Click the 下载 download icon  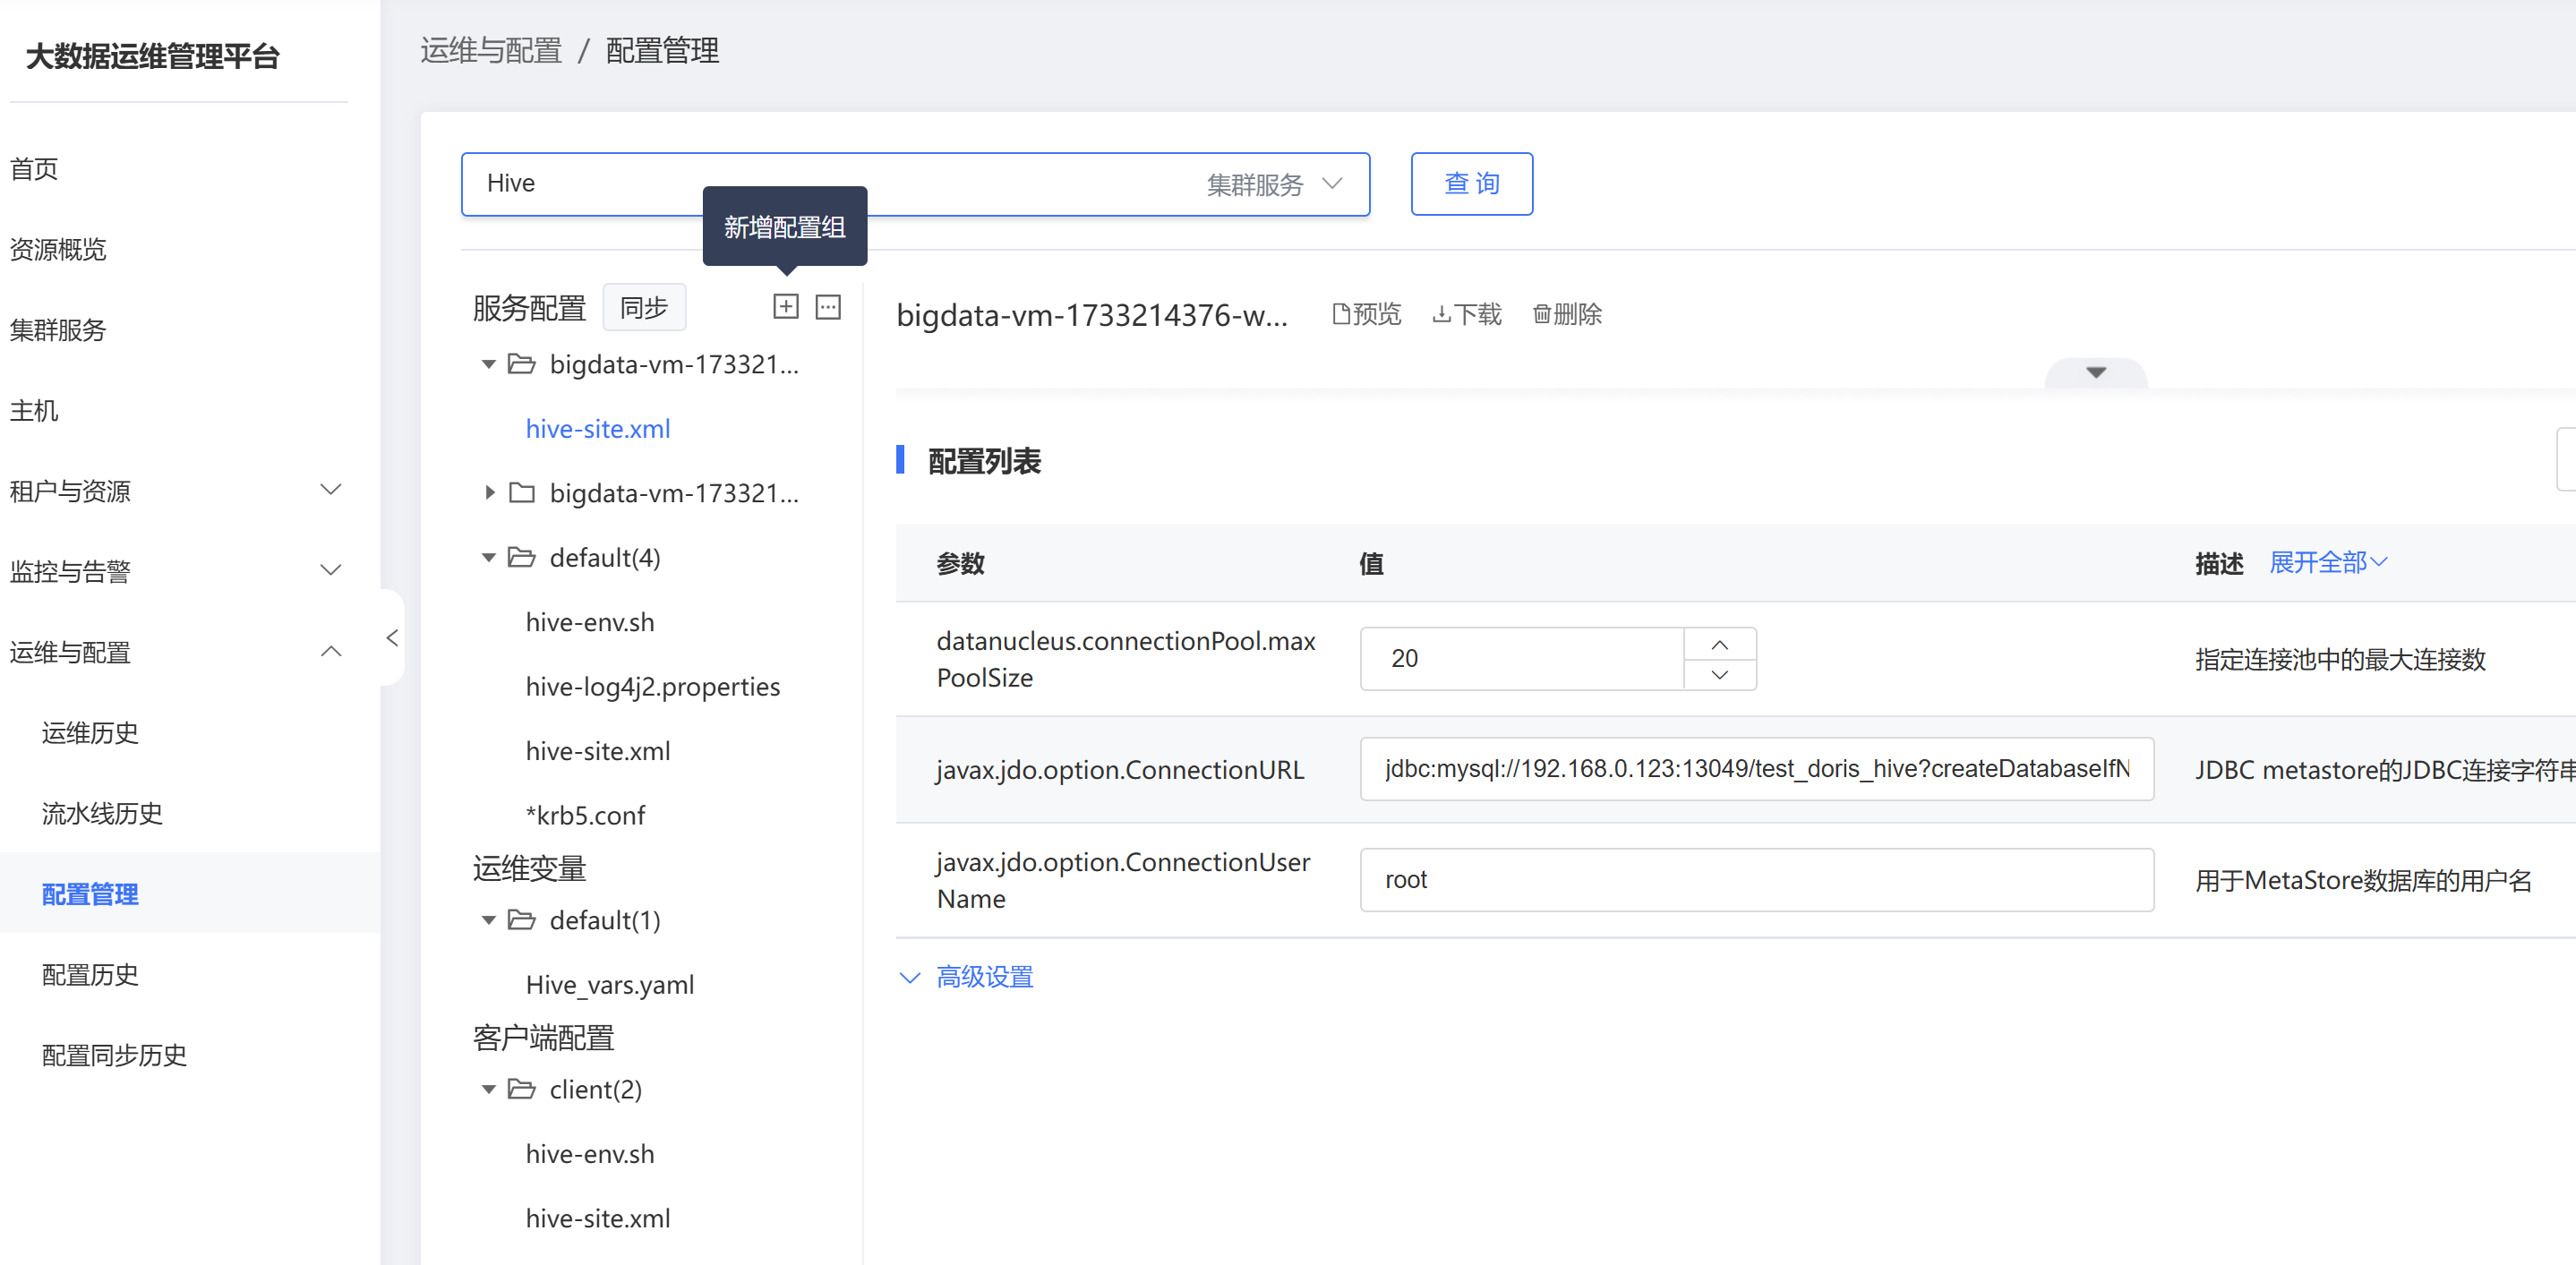[x=1441, y=314]
